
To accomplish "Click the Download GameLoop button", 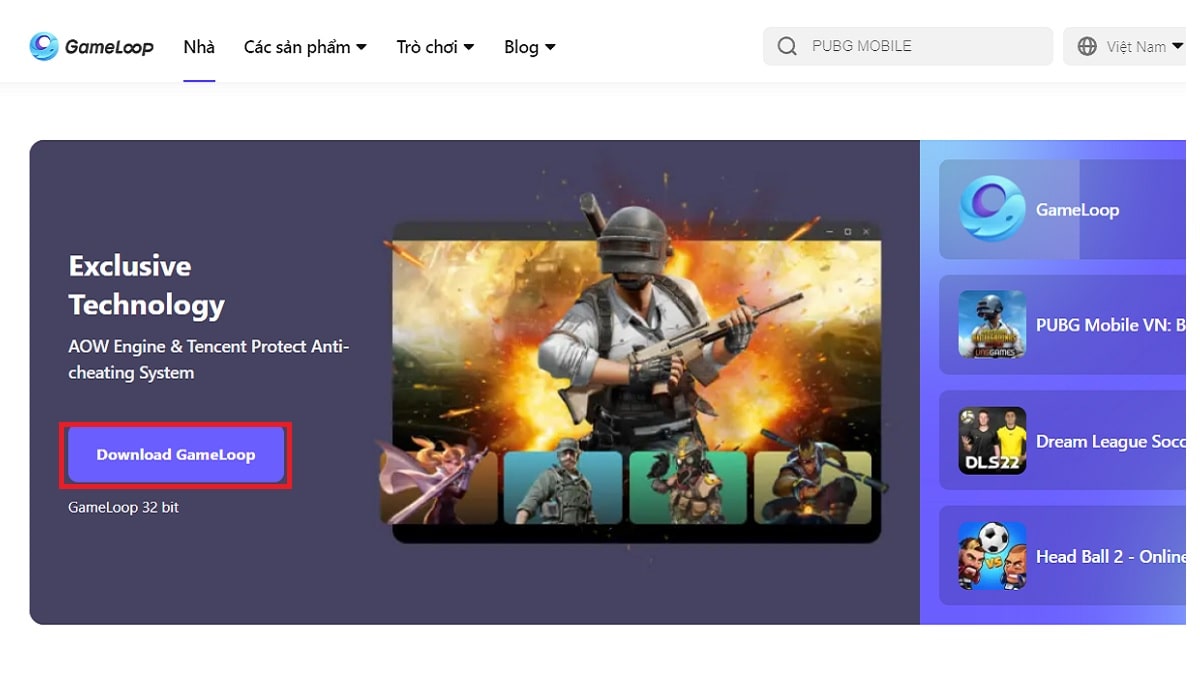I will [176, 454].
